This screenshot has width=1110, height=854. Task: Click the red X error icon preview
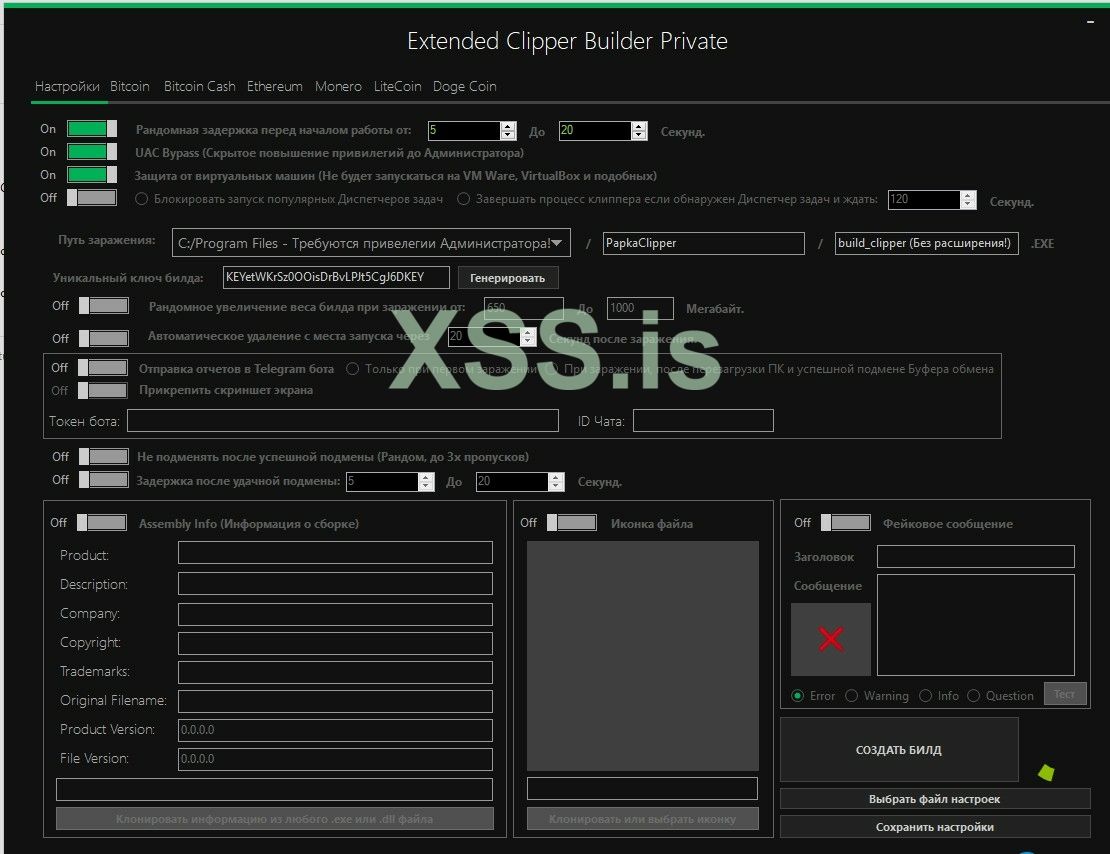pyautogui.click(x=830, y=639)
